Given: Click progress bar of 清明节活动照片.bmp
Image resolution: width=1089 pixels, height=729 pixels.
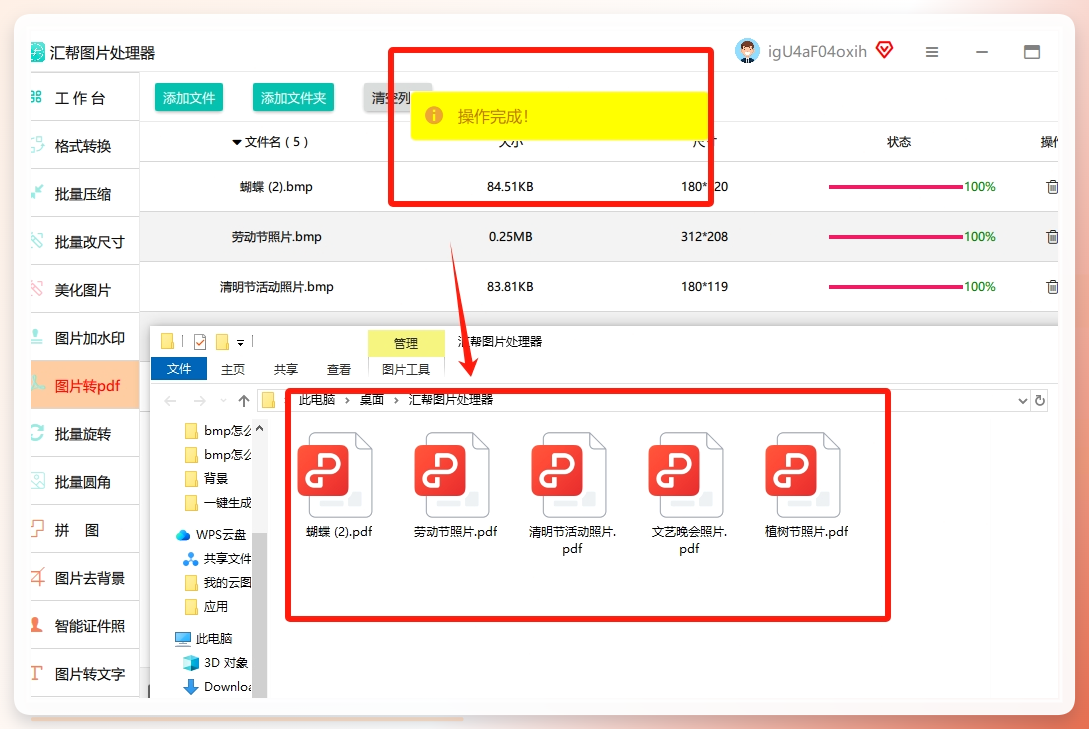Looking at the screenshot, I should coord(895,287).
